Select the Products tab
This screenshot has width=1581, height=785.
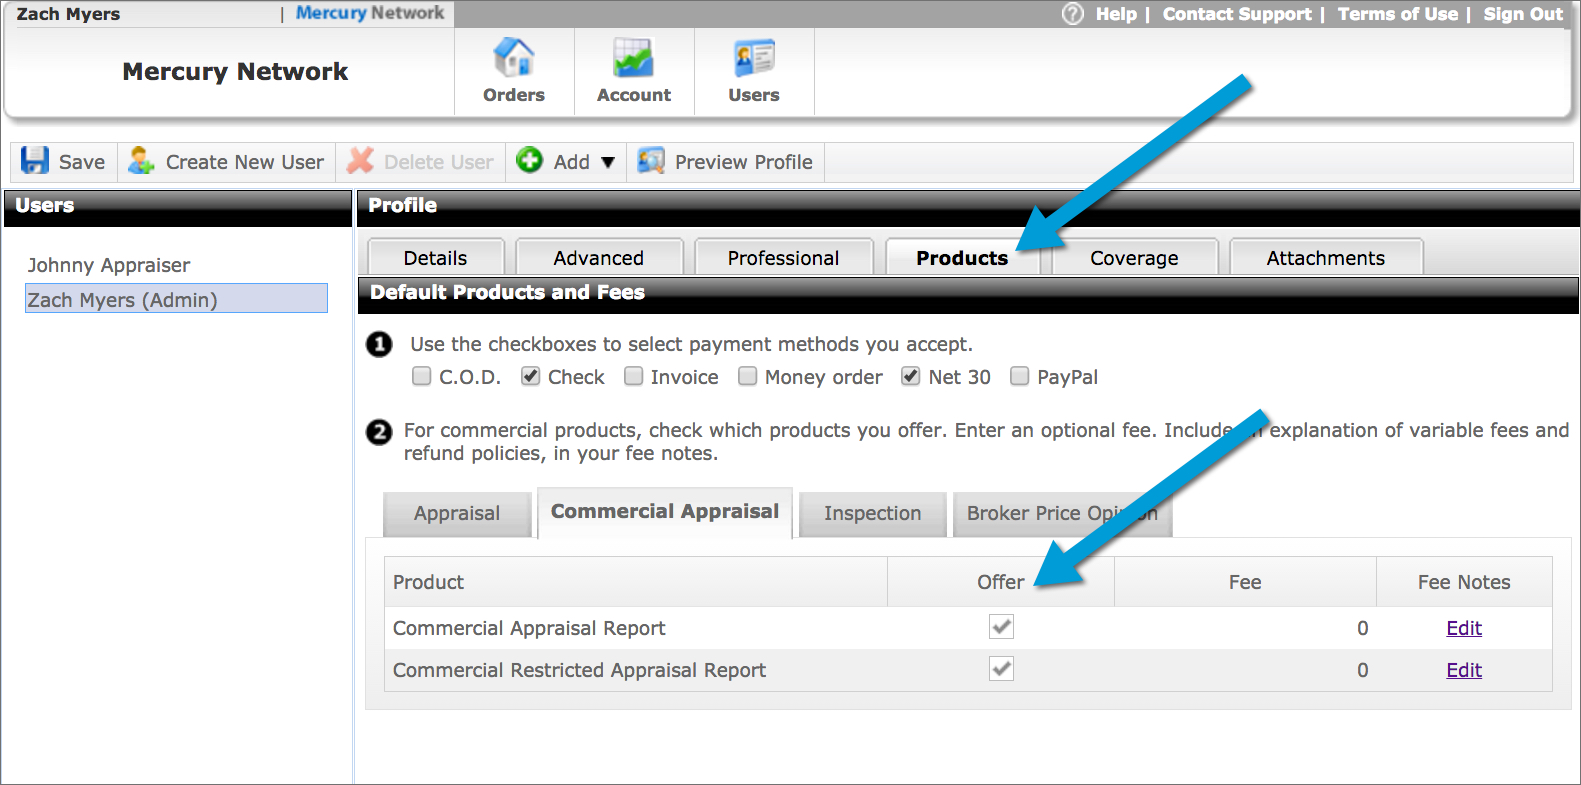coord(962,257)
